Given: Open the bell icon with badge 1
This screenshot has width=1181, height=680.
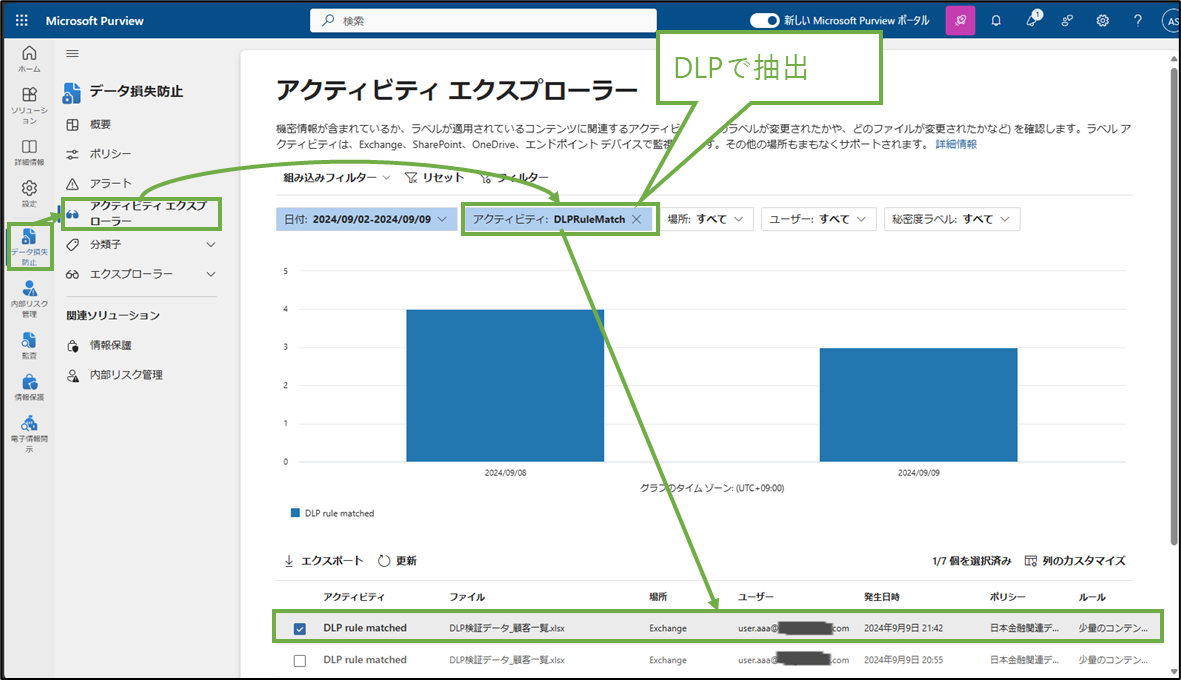Looking at the screenshot, I should 1032,20.
